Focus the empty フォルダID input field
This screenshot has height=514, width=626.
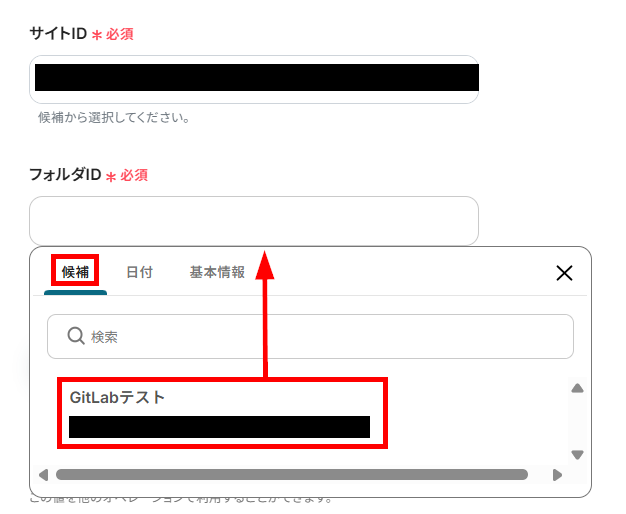click(x=254, y=220)
